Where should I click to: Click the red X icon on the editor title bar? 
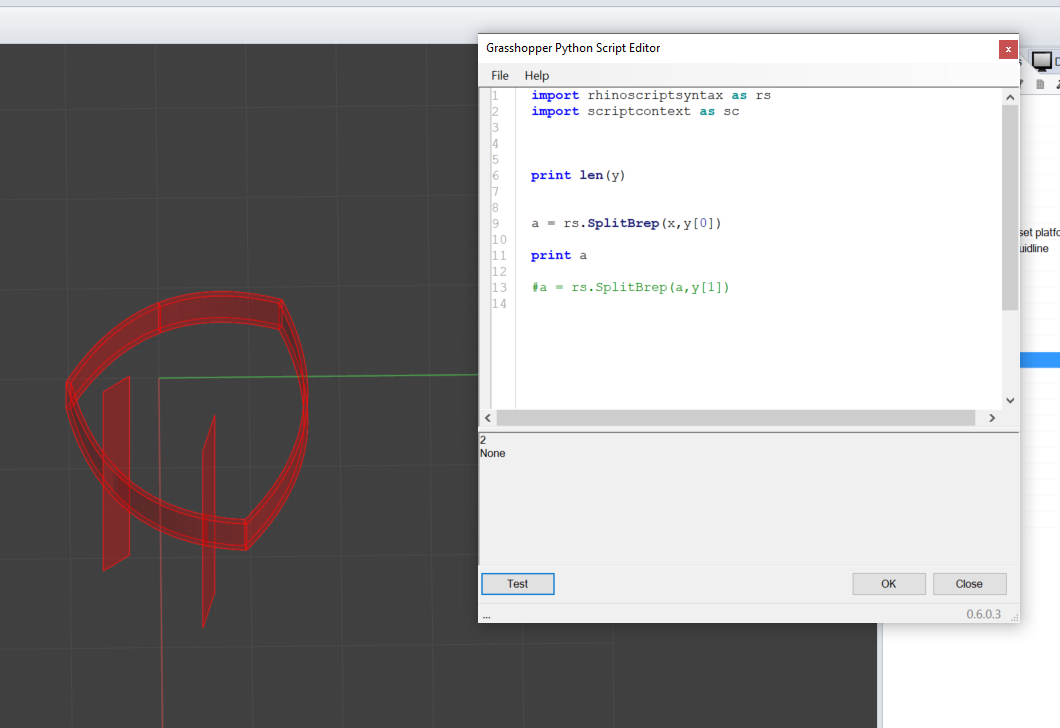1008,48
